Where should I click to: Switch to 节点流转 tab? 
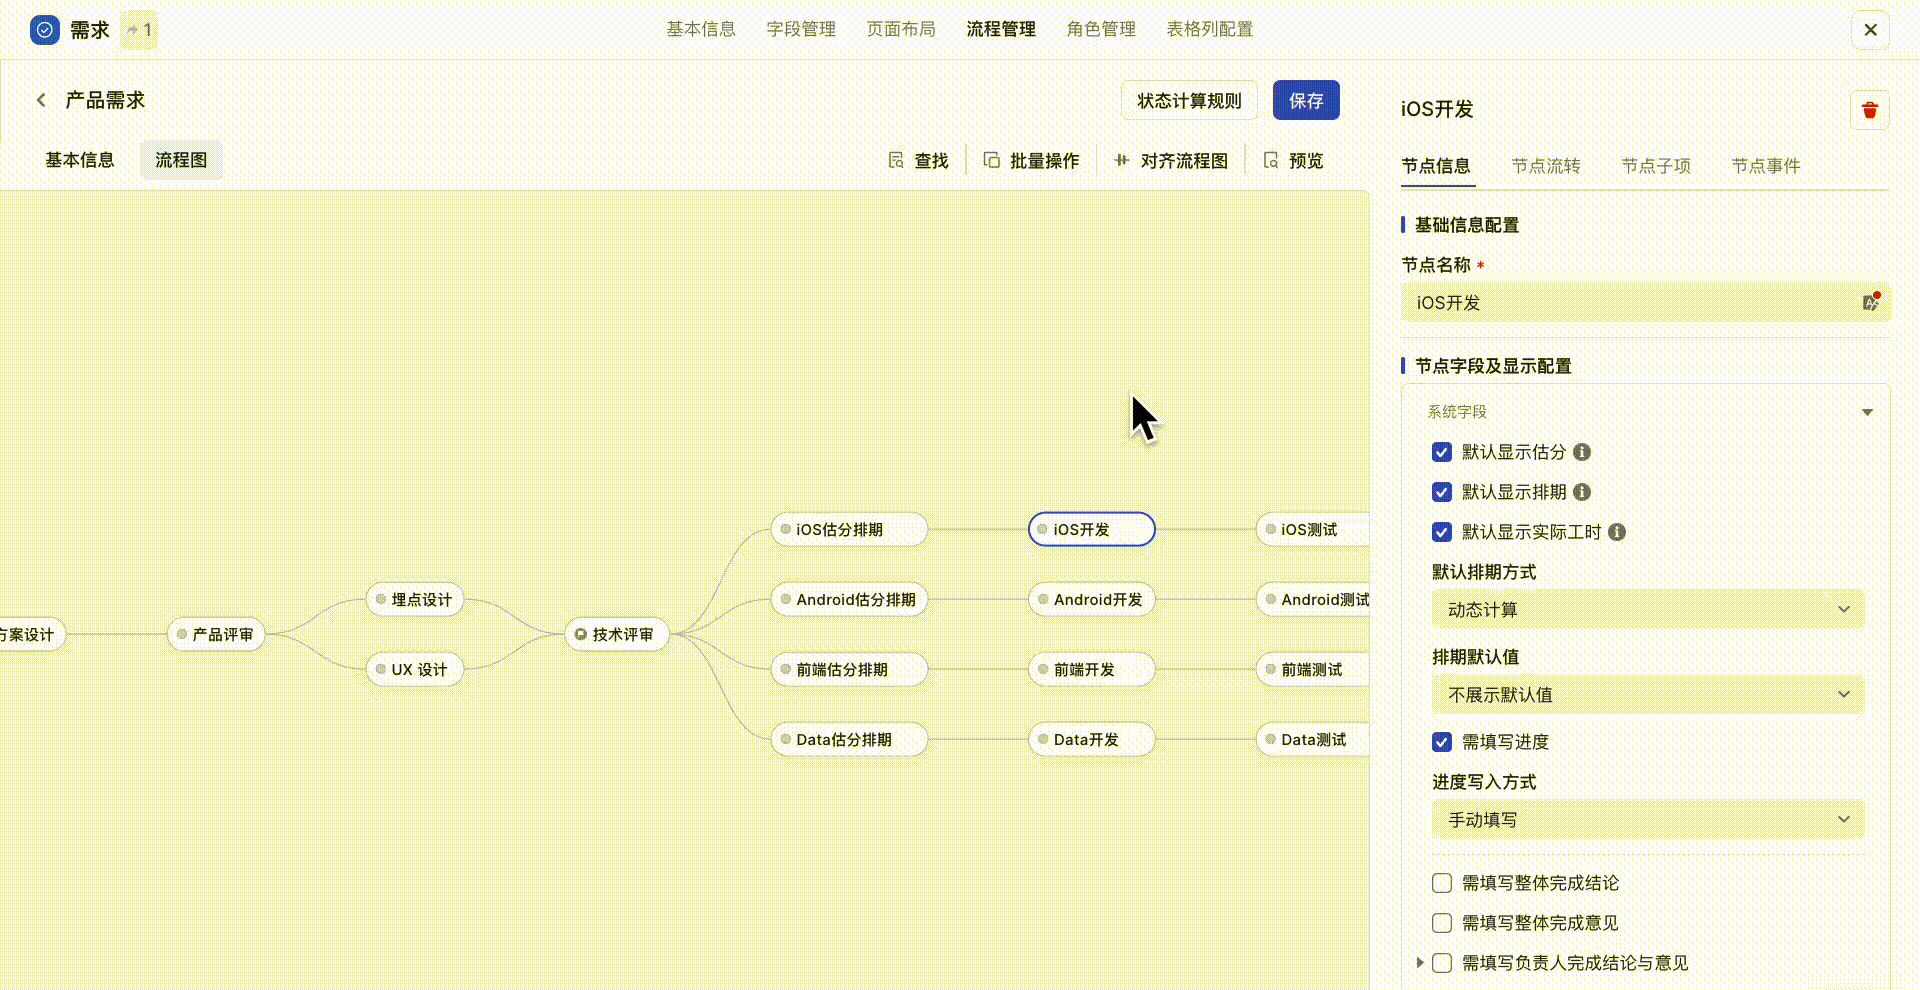tap(1546, 166)
